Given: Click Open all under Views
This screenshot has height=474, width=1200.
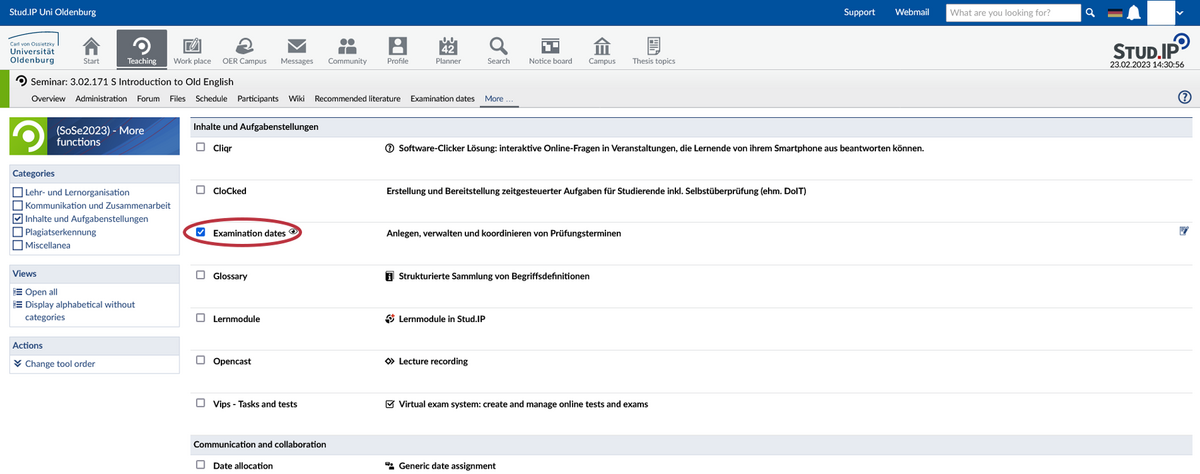Looking at the screenshot, I should [41, 292].
